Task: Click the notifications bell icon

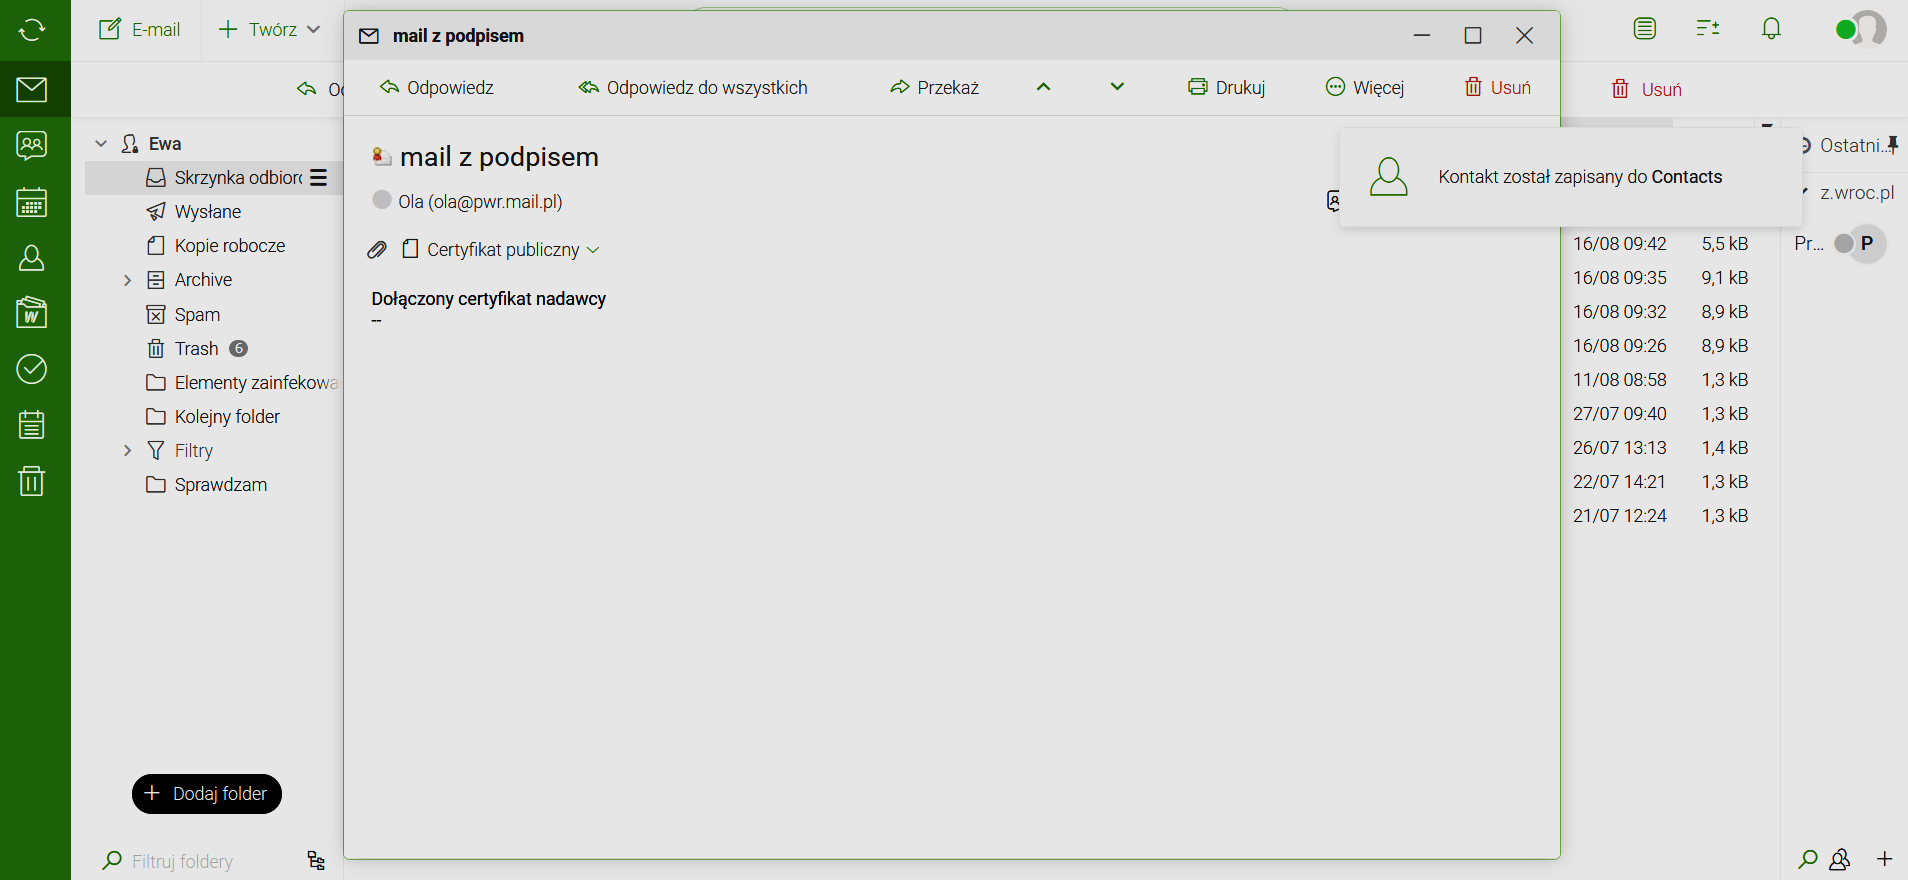Action: (x=1771, y=29)
